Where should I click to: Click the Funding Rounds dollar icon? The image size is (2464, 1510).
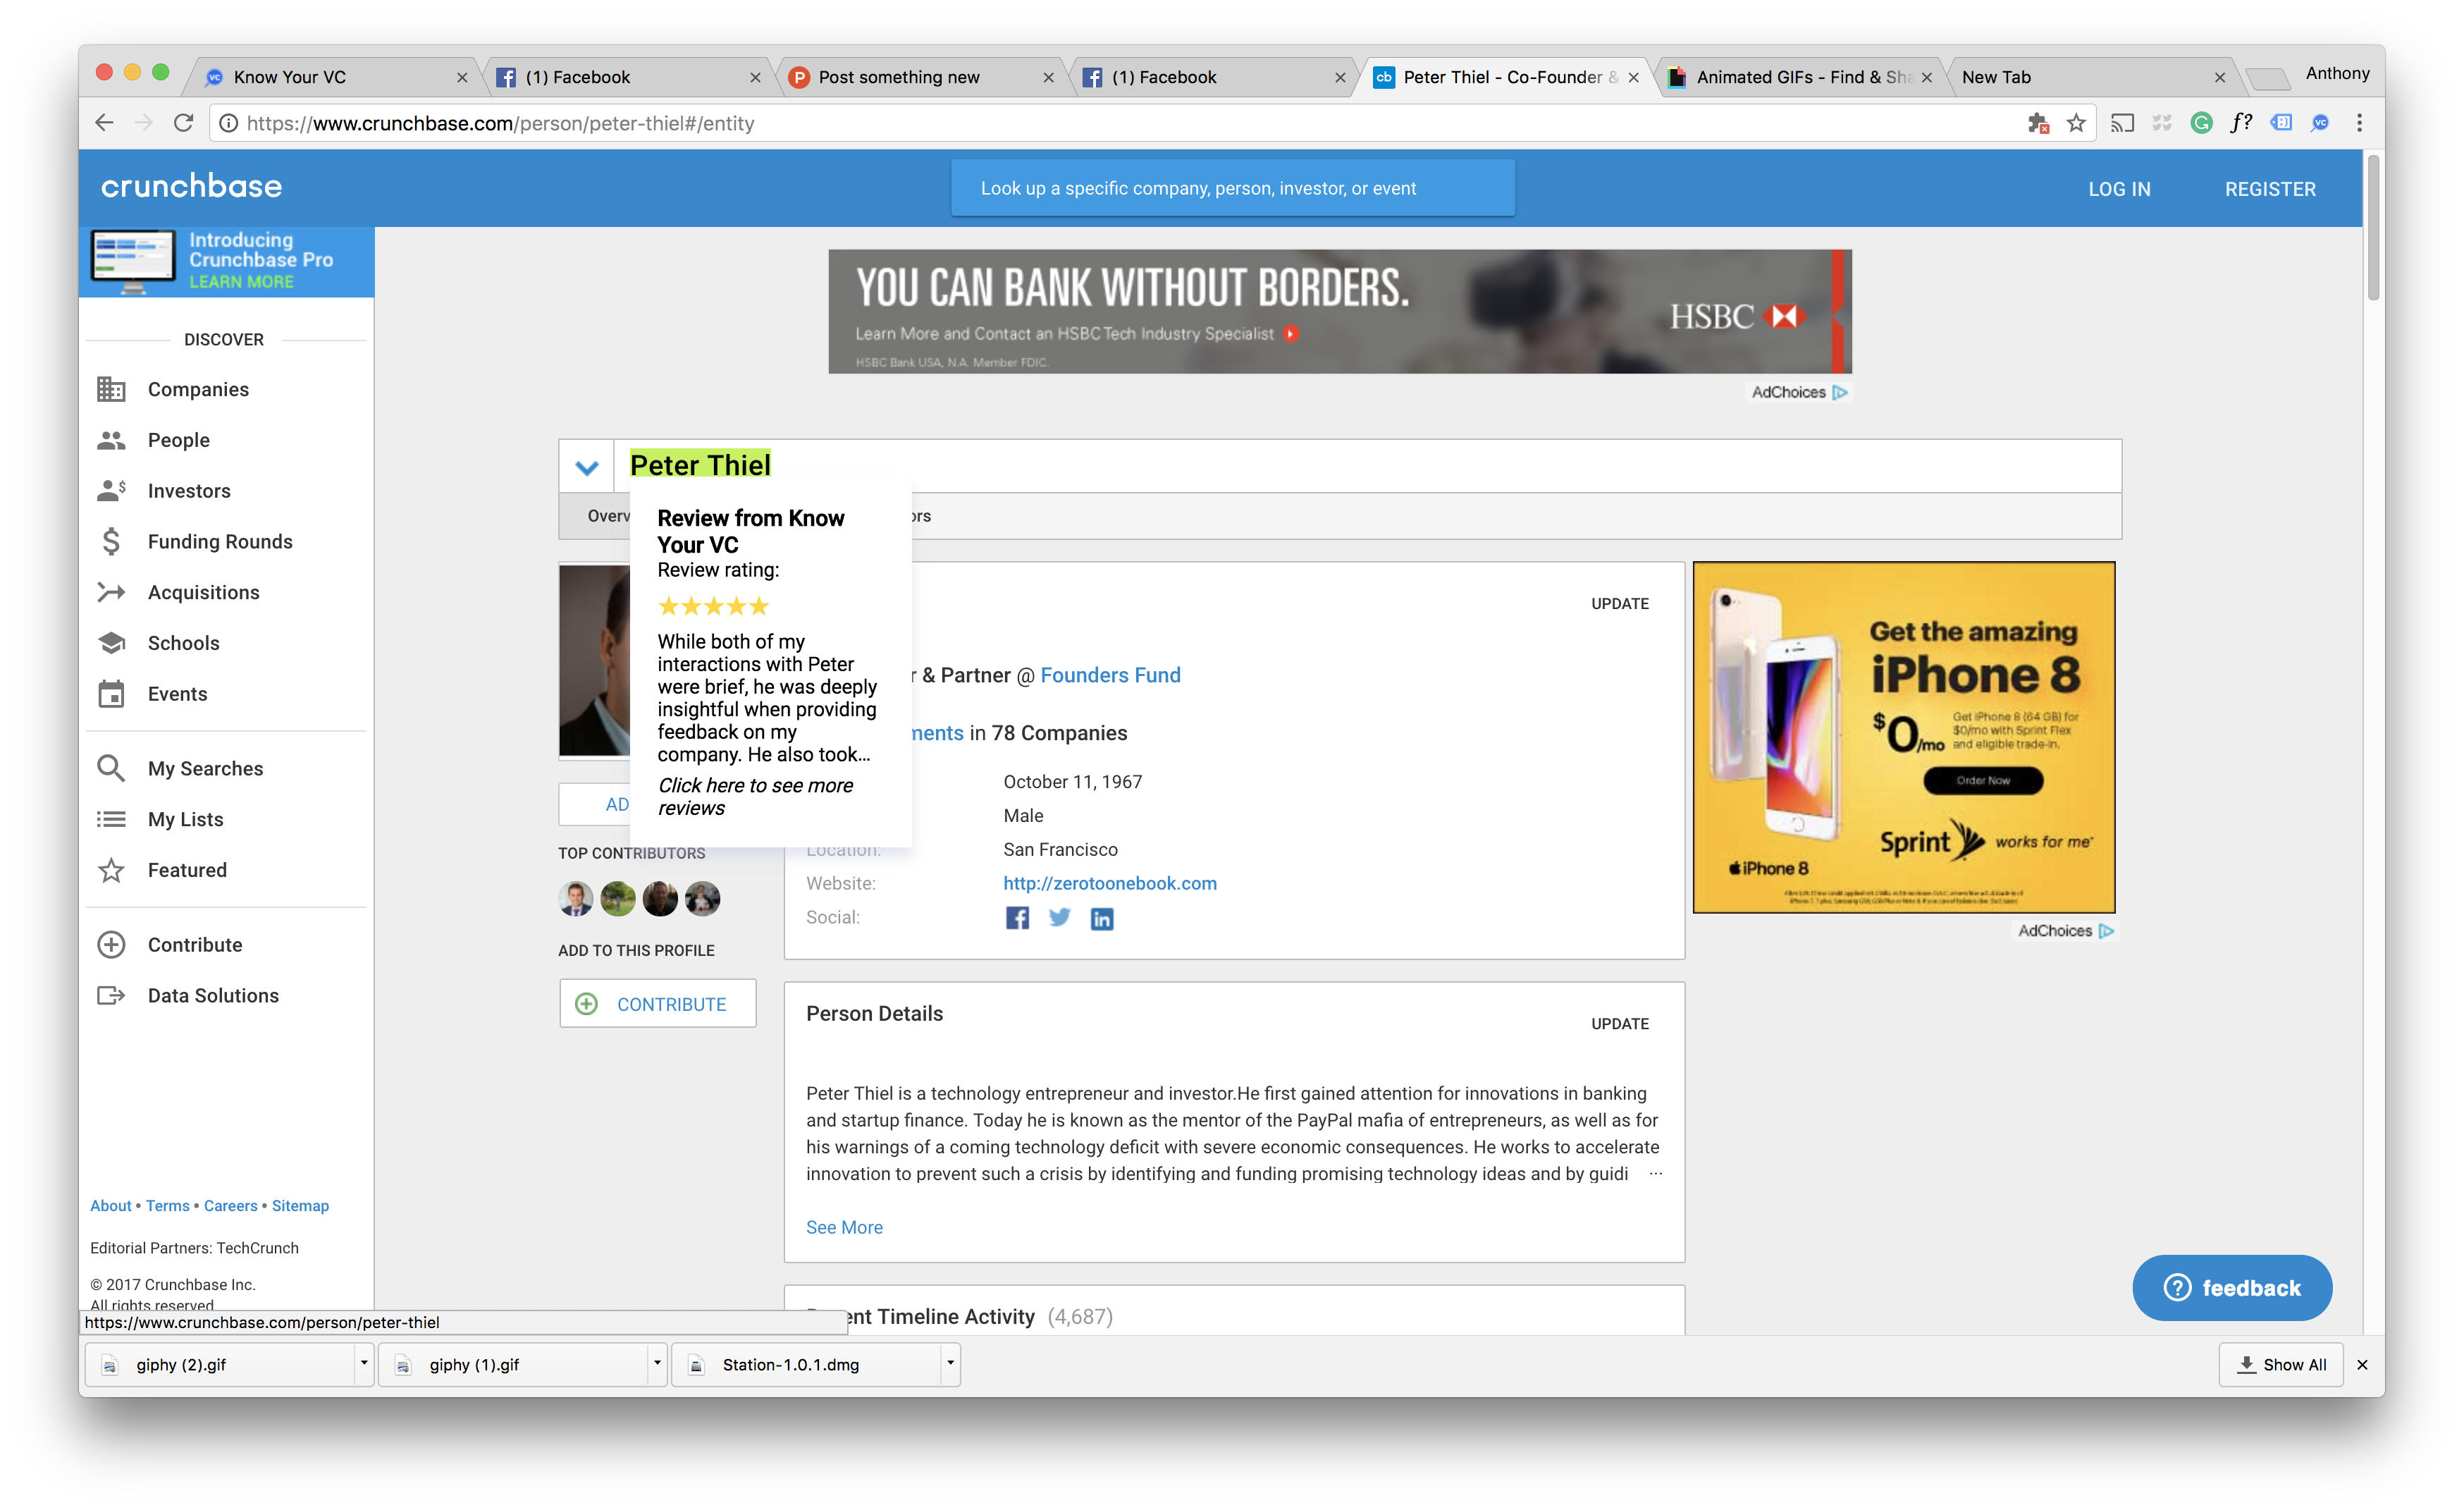tap(111, 541)
